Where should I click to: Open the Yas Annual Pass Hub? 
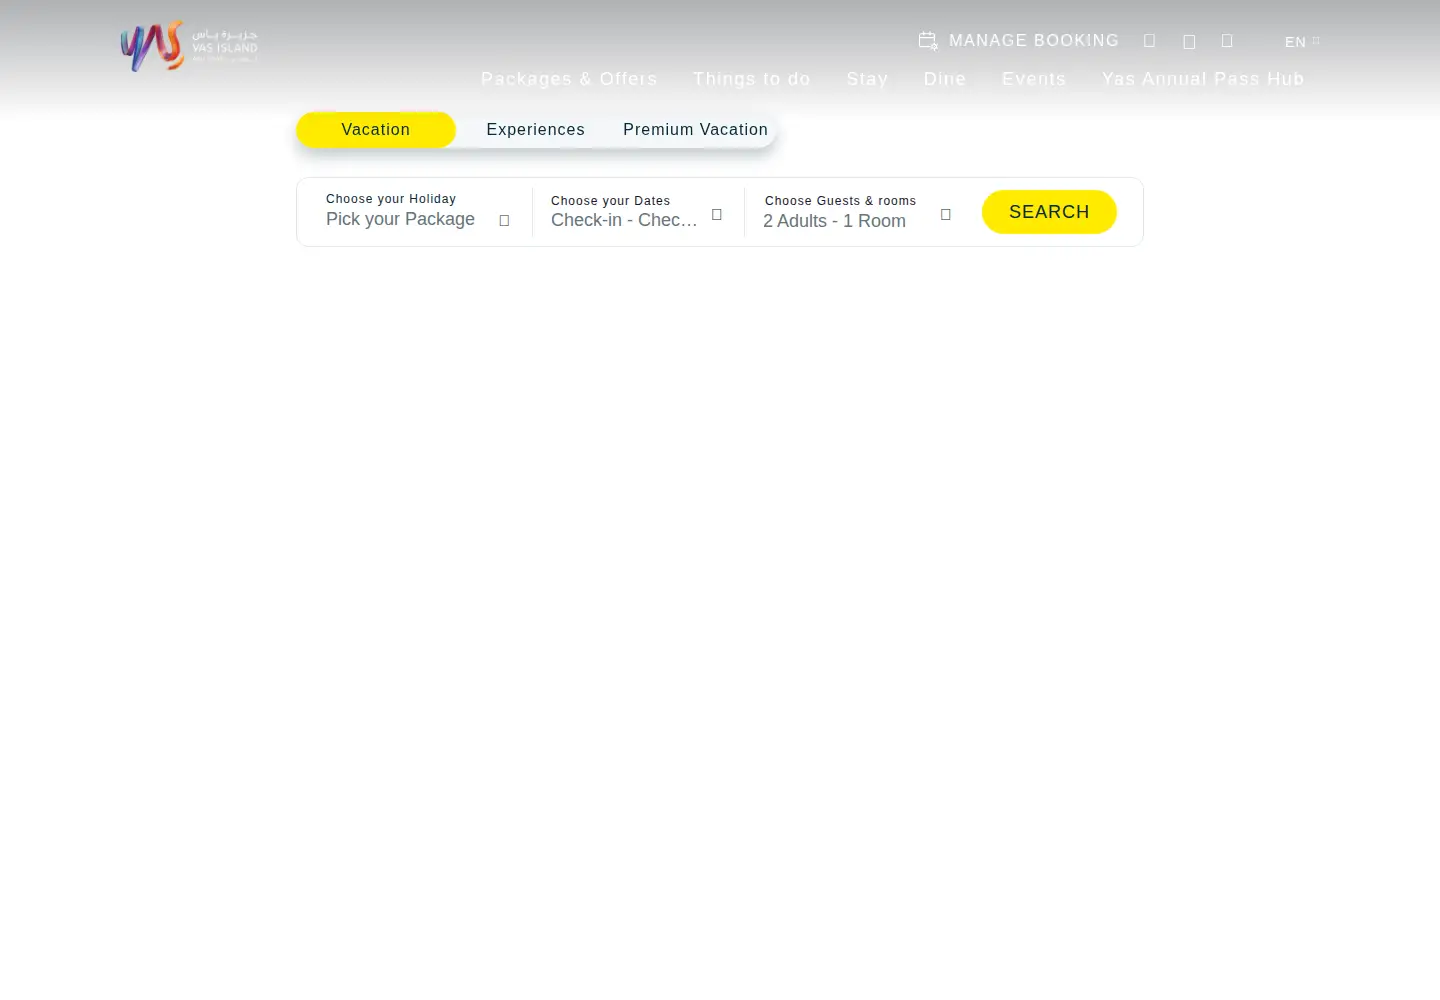(1203, 79)
